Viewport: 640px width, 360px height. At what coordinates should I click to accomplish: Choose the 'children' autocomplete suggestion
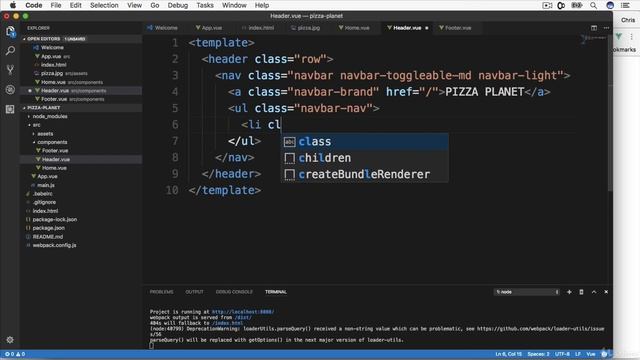pos(364,158)
